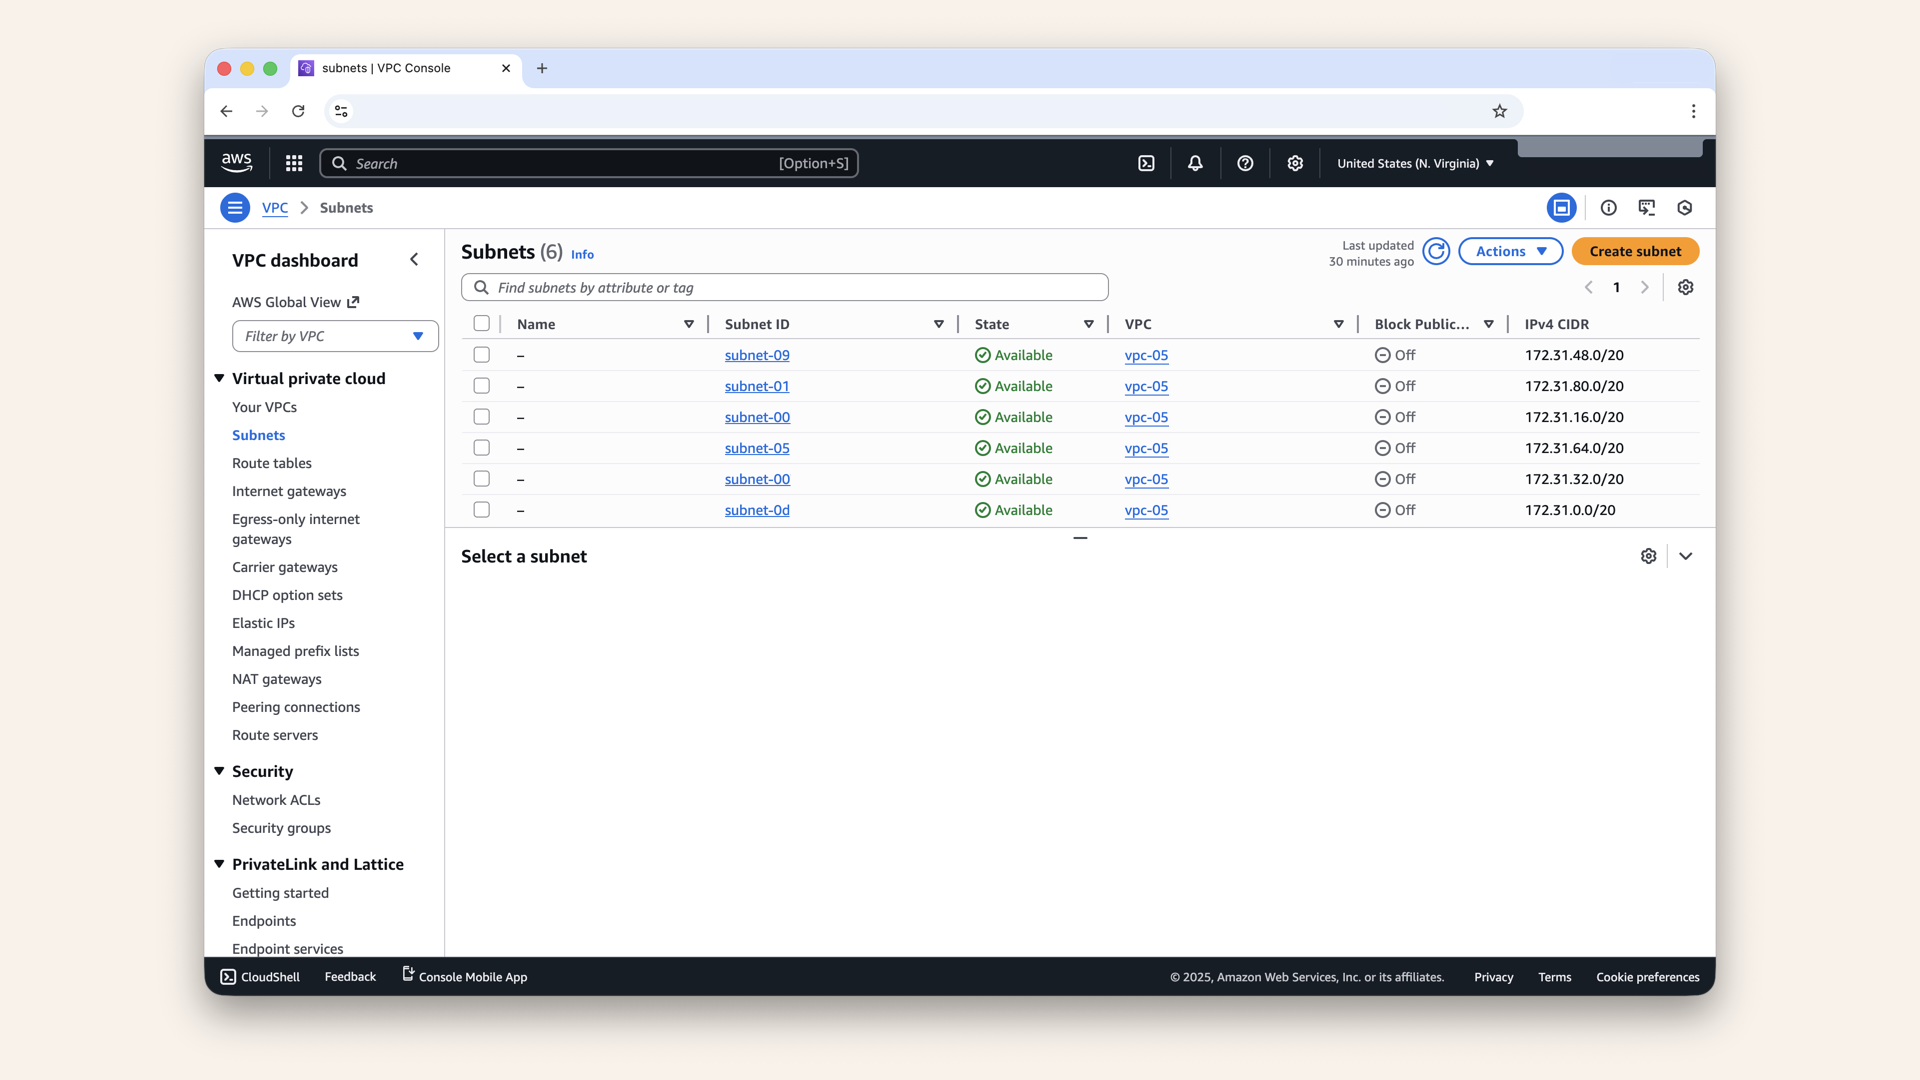Open CloudShell from the top navigation bar
The width and height of the screenshot is (1920, 1080).
coord(1146,163)
